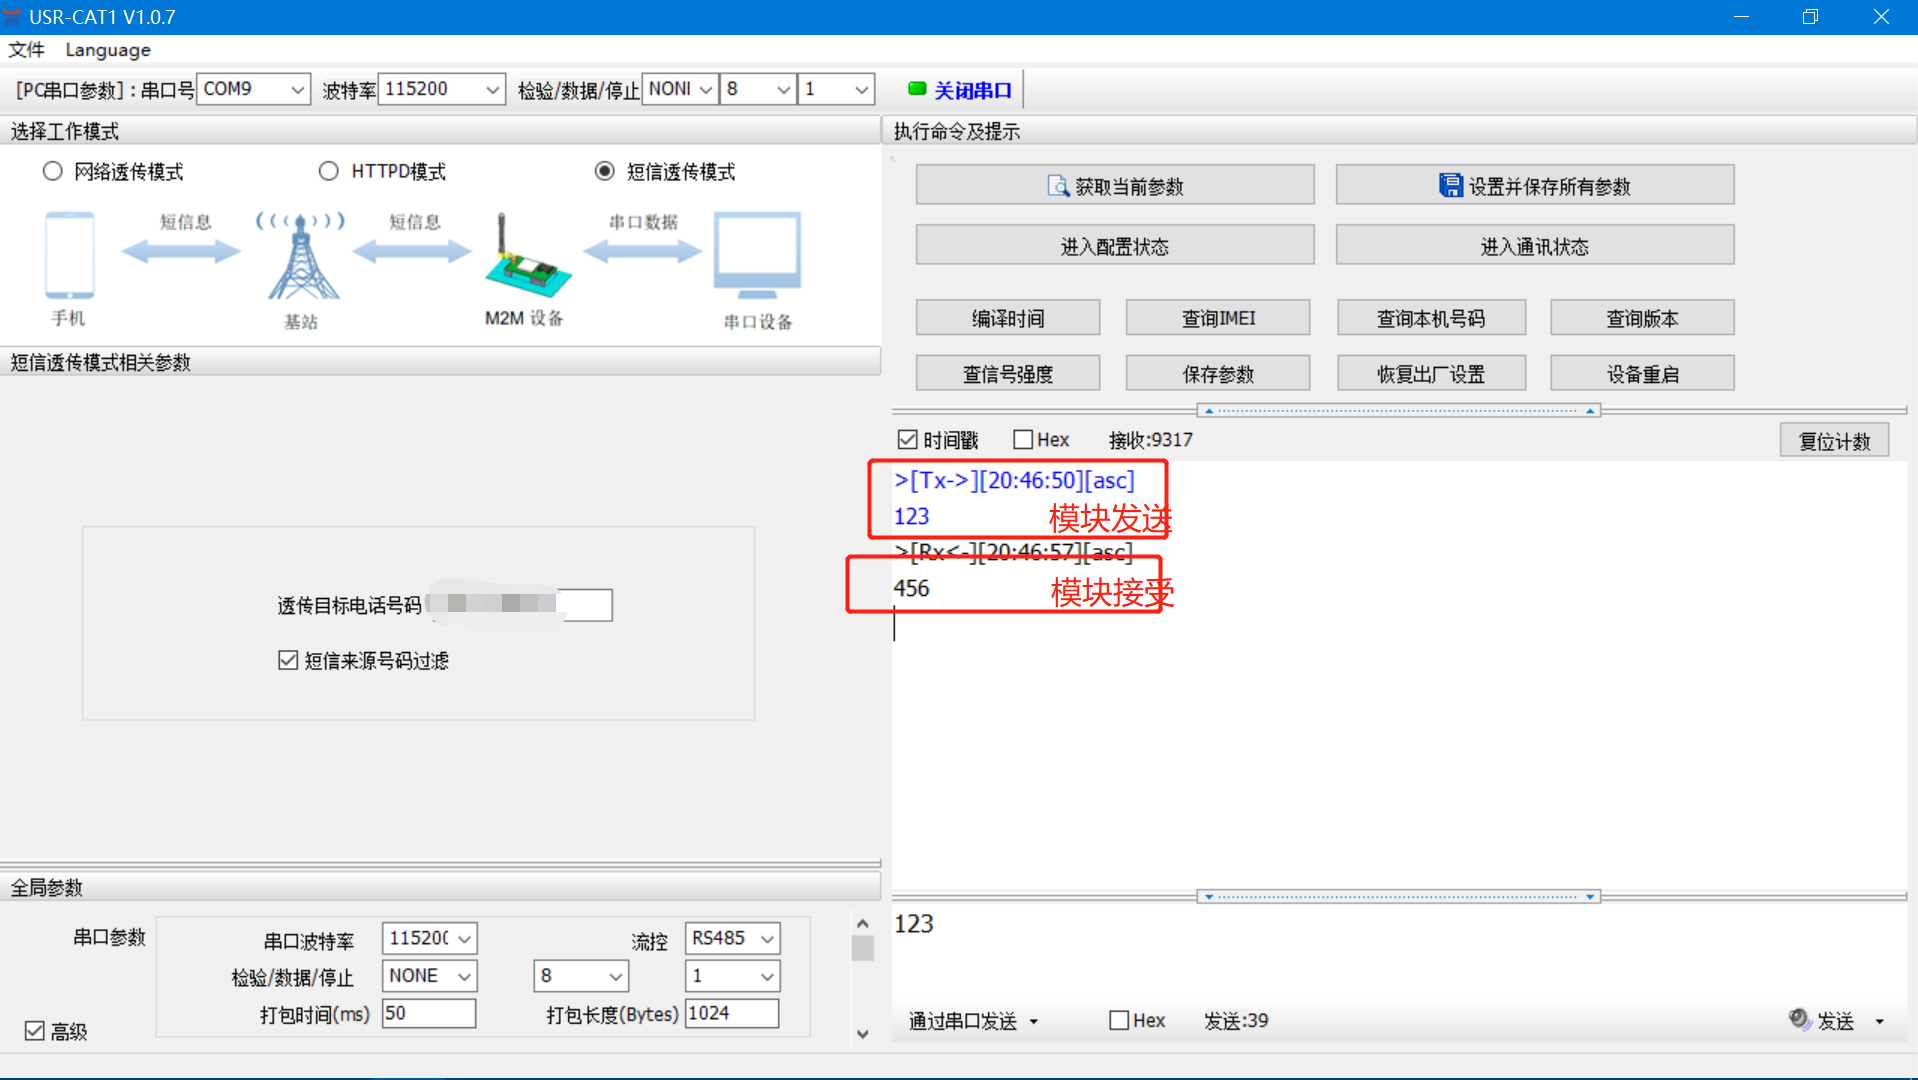
Task: Open the 文件 menu
Action: coord(27,49)
